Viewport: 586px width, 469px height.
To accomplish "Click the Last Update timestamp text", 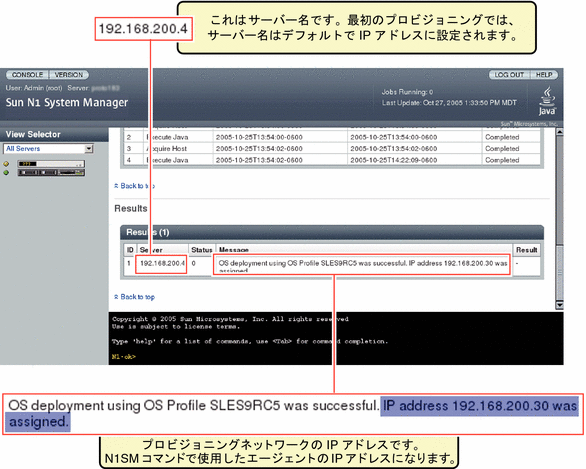I will click(x=449, y=102).
